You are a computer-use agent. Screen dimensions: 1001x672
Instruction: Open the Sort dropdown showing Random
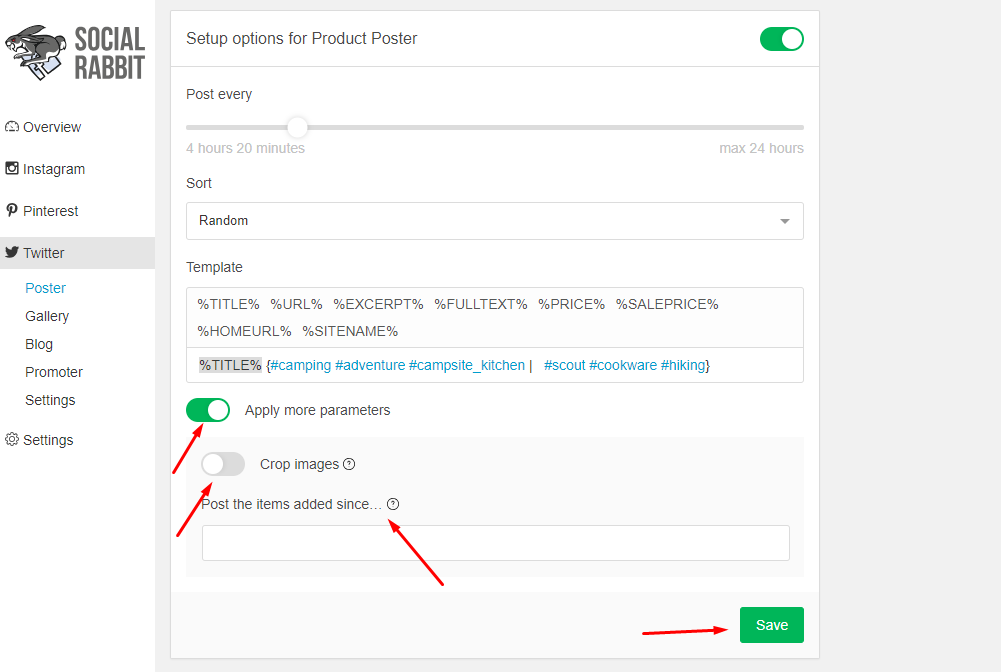[x=495, y=221]
